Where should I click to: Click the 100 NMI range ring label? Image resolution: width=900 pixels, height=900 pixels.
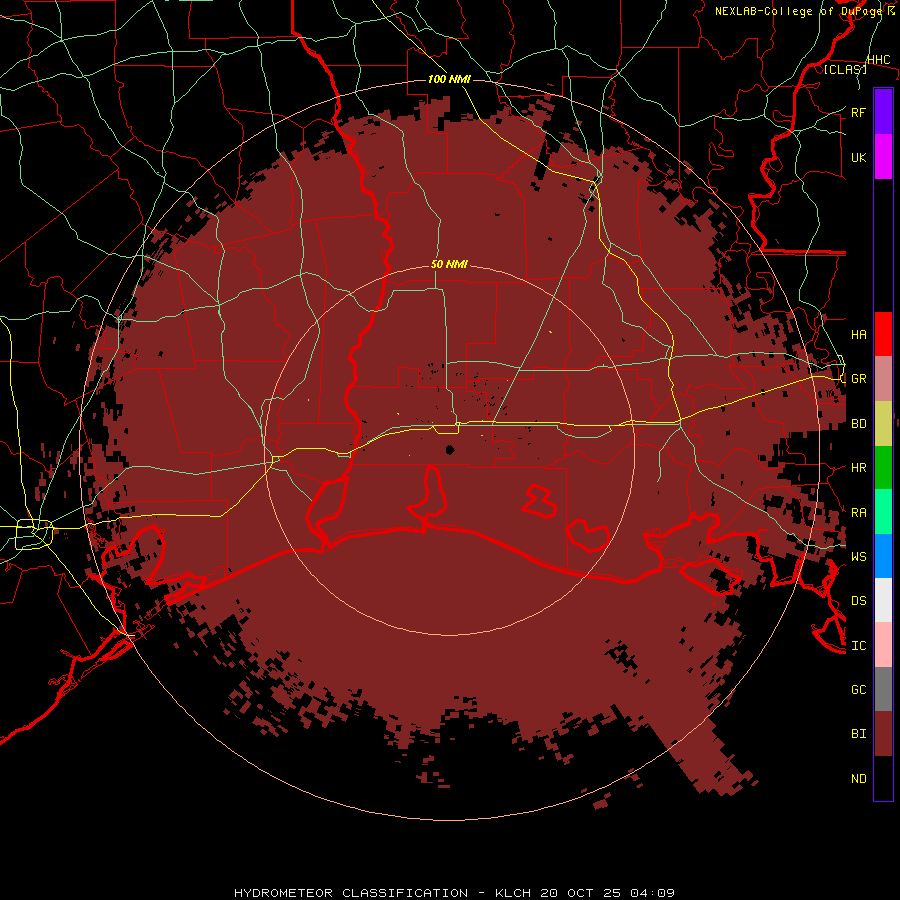pyautogui.click(x=449, y=79)
